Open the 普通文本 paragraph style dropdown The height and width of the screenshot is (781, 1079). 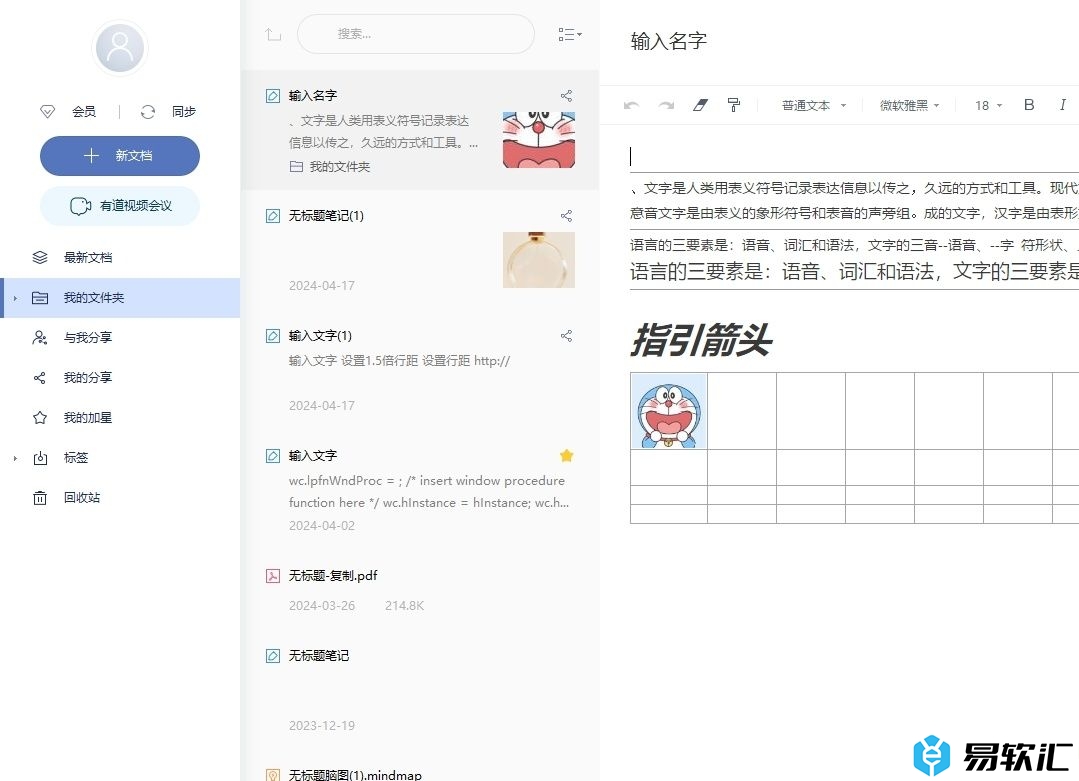pyautogui.click(x=813, y=105)
